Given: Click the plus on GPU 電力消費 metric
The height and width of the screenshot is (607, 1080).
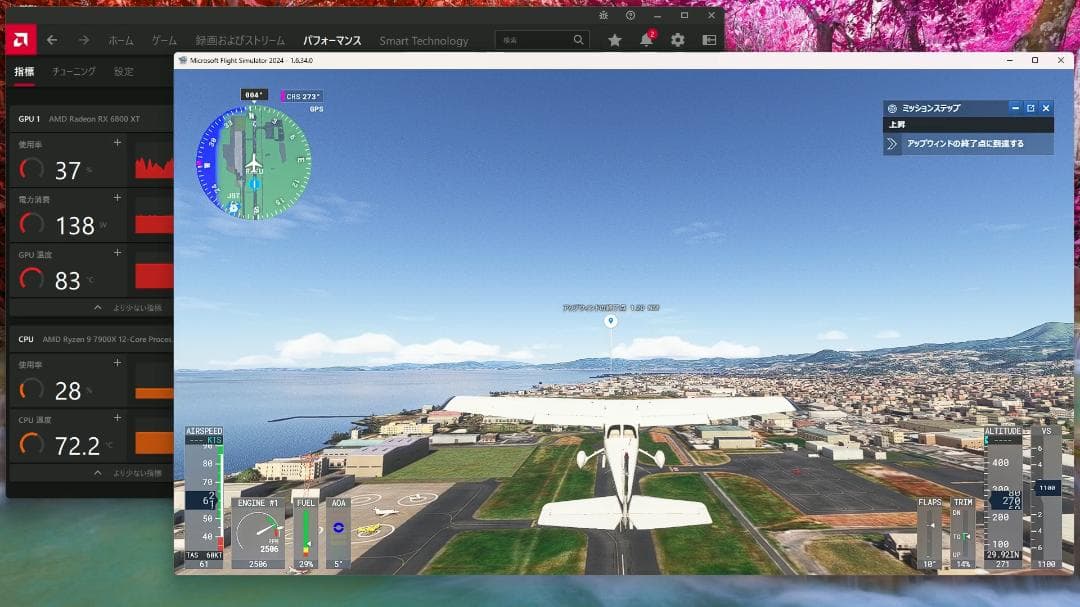Looking at the screenshot, I should [x=117, y=198].
